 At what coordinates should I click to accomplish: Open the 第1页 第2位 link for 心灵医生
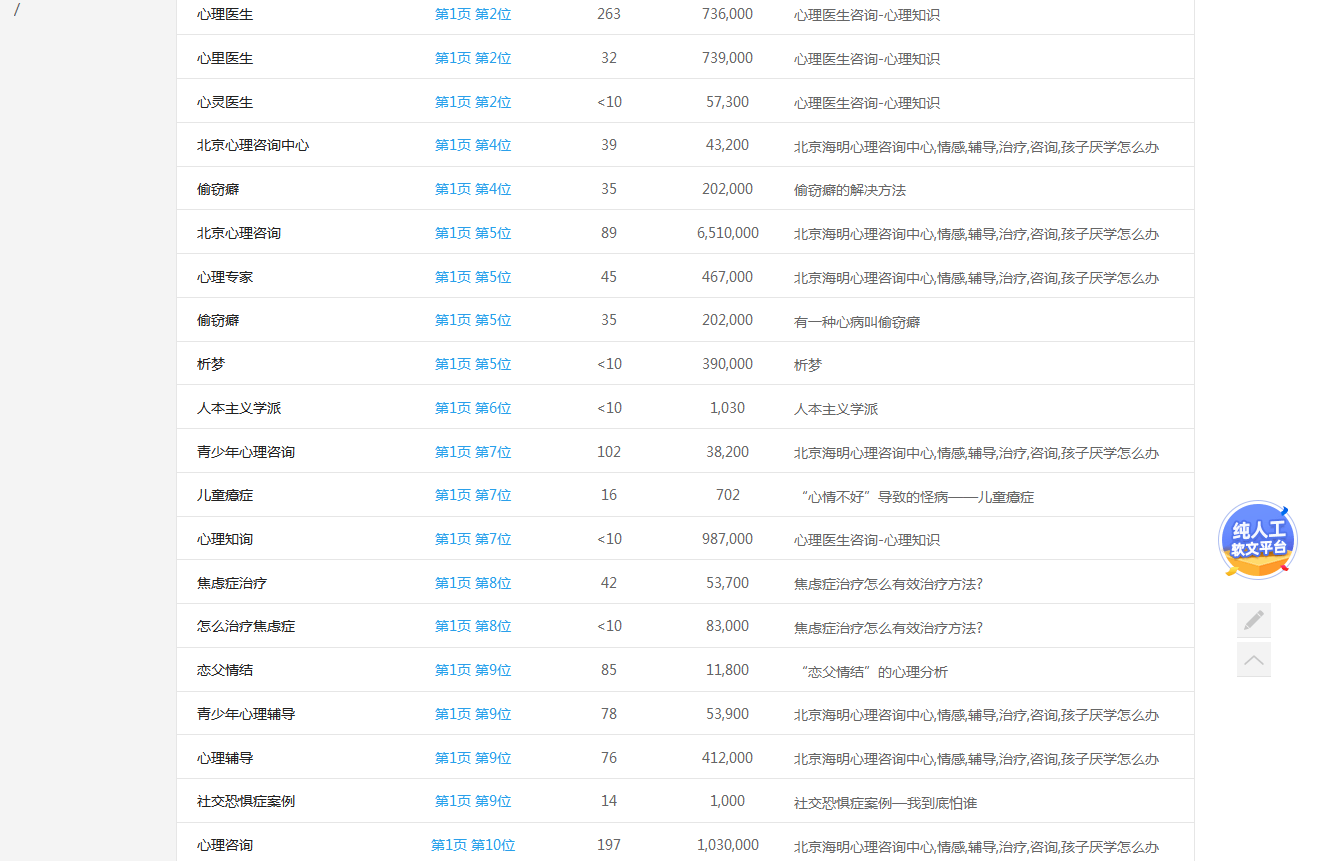tap(472, 101)
